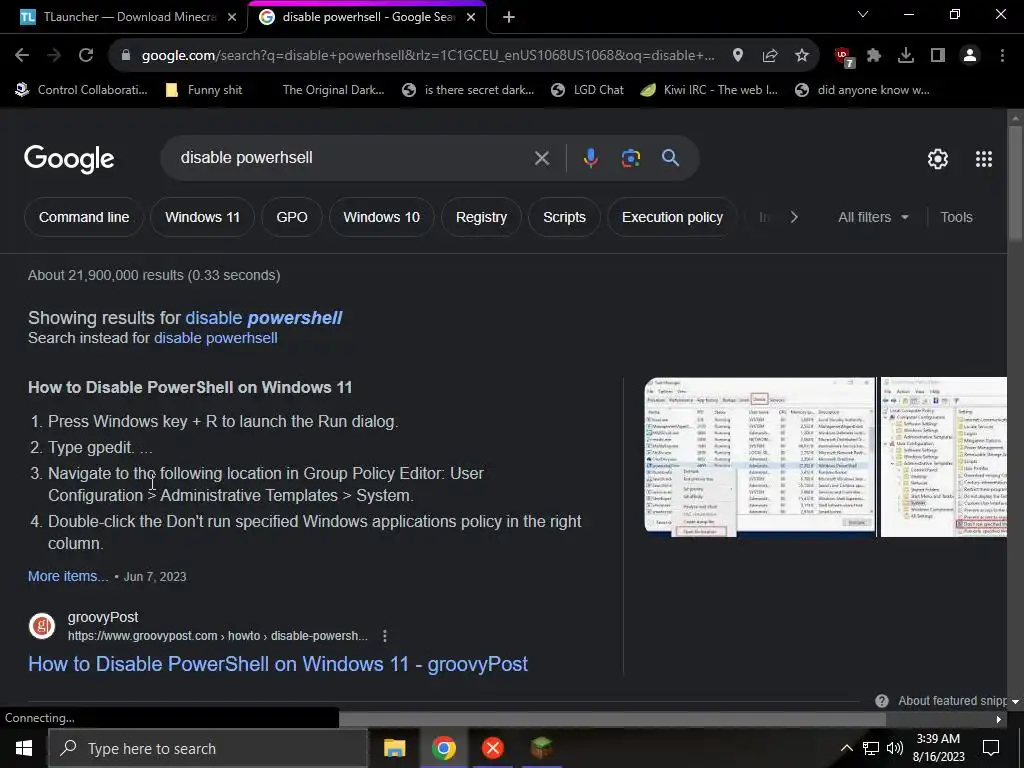This screenshot has height=768, width=1024.
Task: Open Windows Start menu
Action: pyautogui.click(x=24, y=748)
